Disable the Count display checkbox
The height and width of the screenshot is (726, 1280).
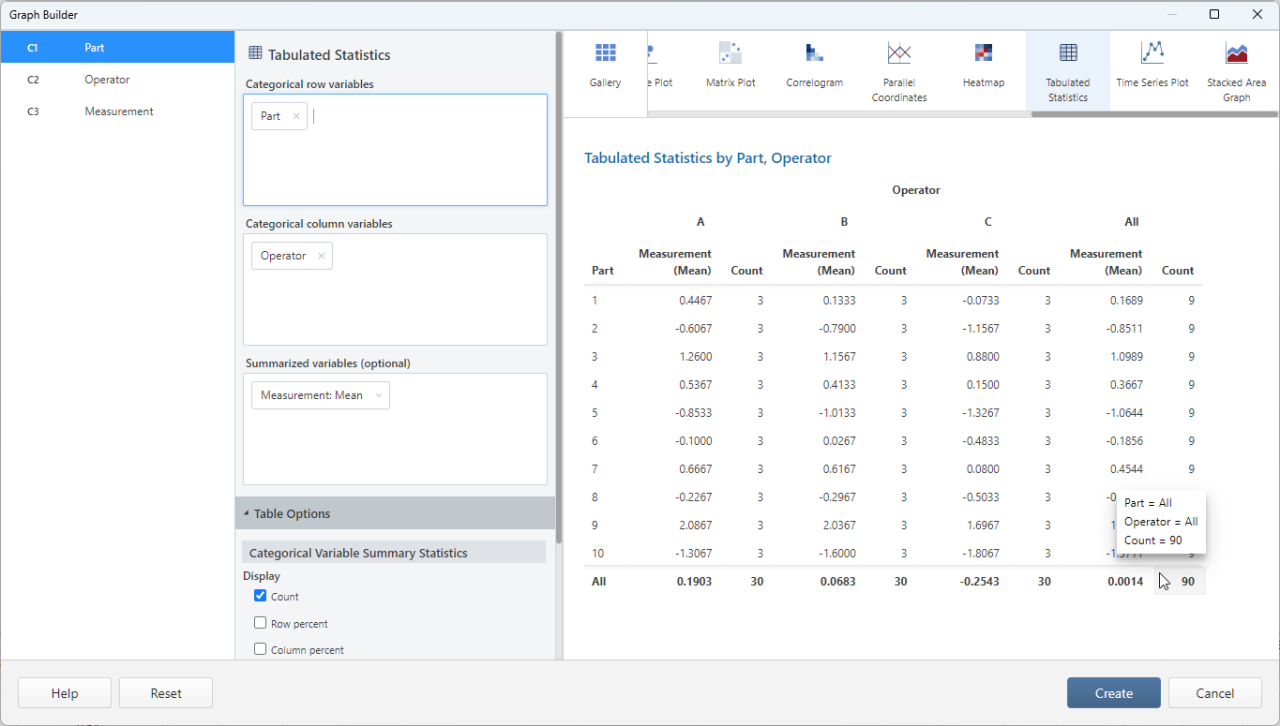(x=261, y=596)
